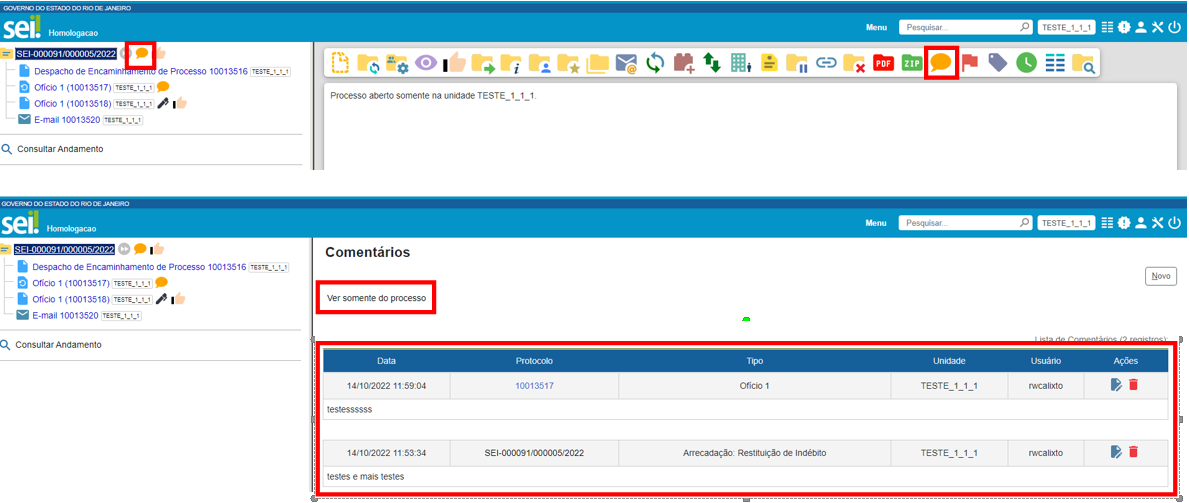Toggle the purple eye icon in the toolbar
The width and height of the screenshot is (1189, 503).
click(426, 63)
